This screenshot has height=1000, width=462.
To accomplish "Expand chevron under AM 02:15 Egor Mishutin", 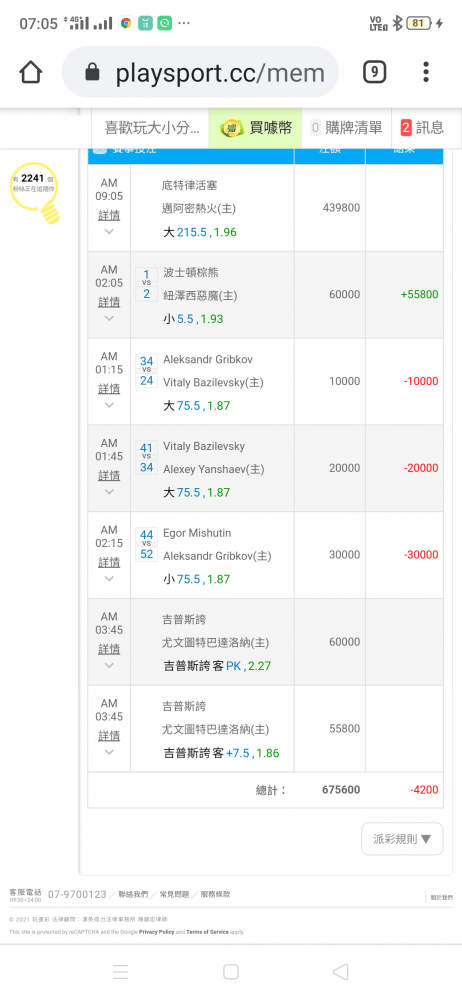I will click(x=109, y=578).
